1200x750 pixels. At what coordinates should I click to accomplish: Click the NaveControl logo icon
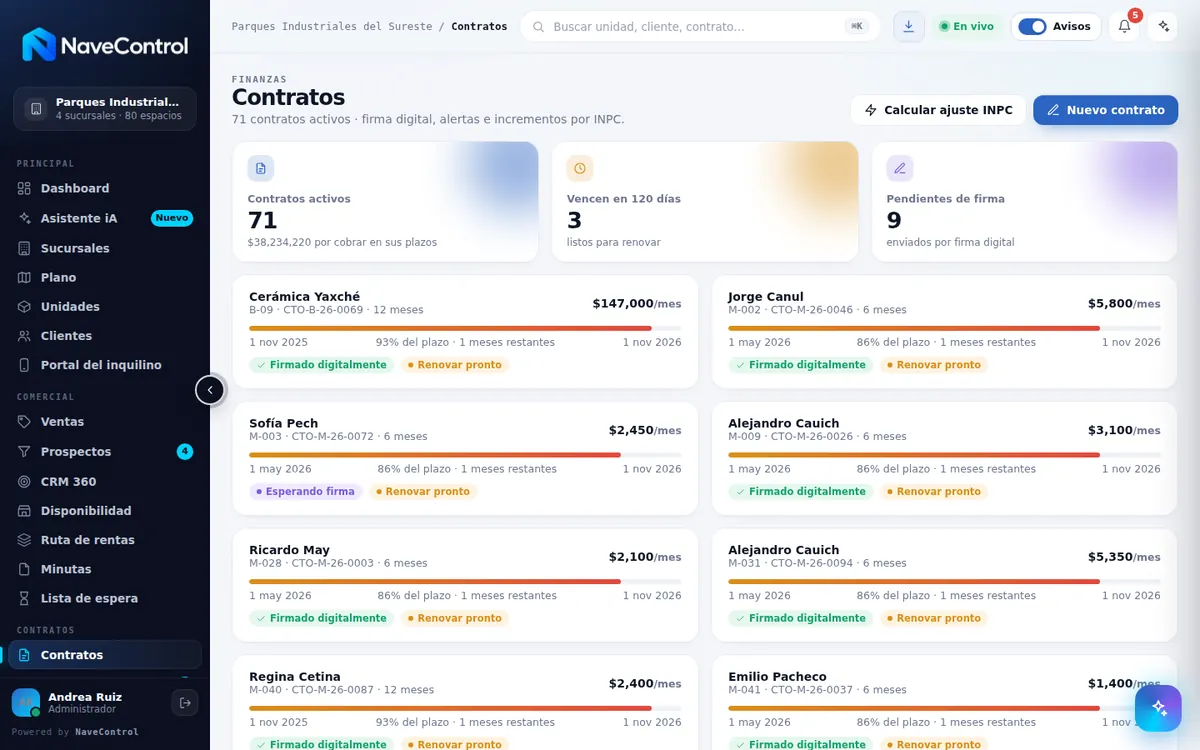pyautogui.click(x=39, y=45)
